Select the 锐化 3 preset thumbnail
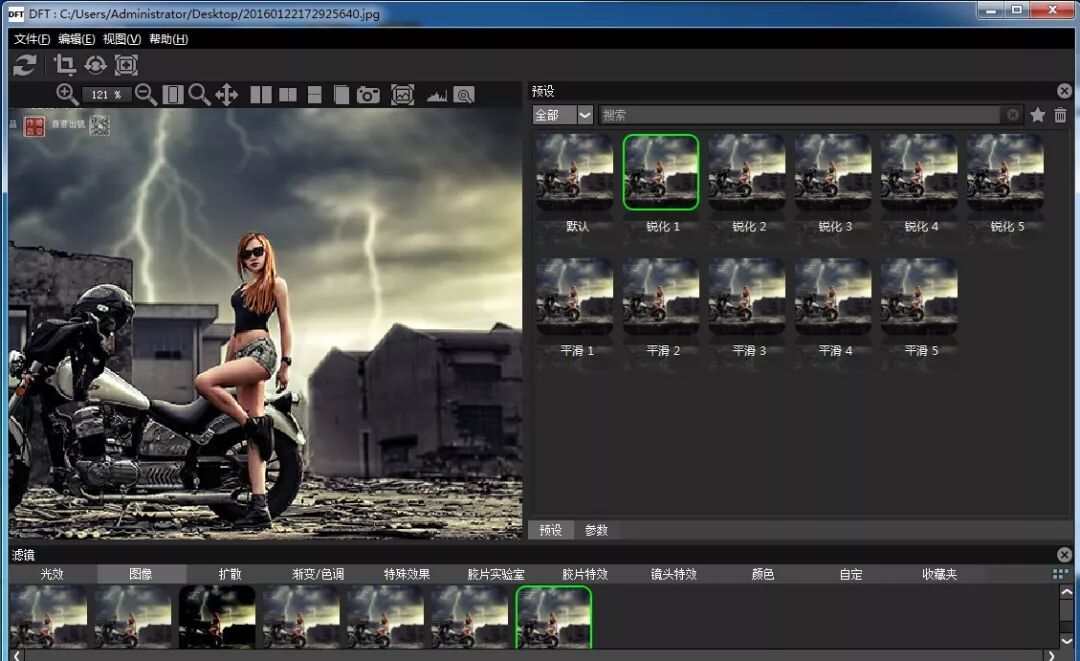The height and width of the screenshot is (661, 1080). pos(833,172)
